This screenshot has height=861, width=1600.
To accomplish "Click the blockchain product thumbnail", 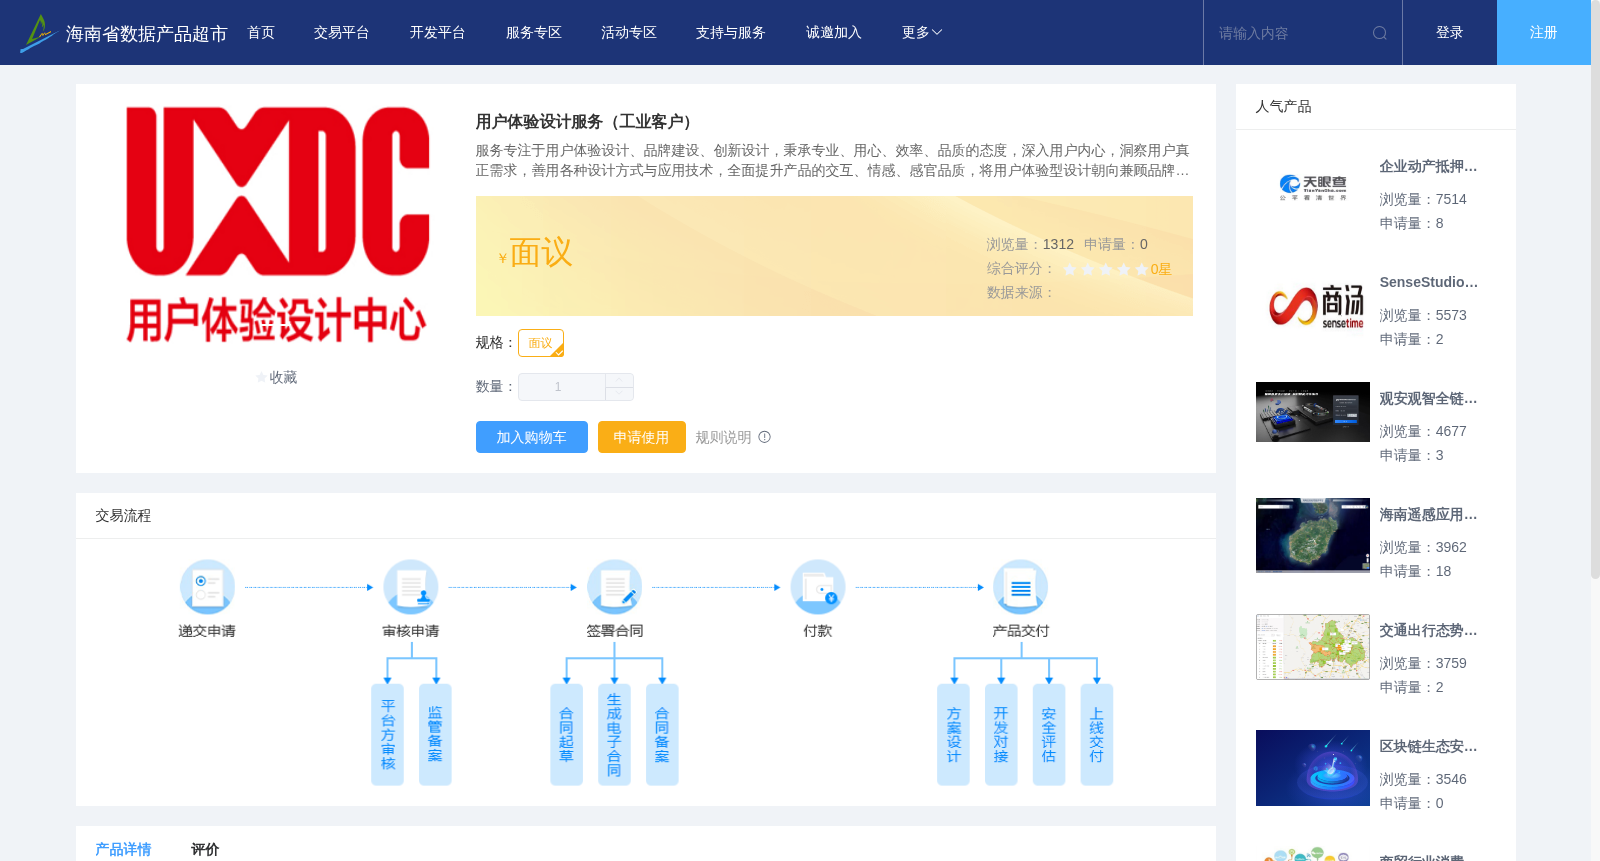I will coord(1313,768).
